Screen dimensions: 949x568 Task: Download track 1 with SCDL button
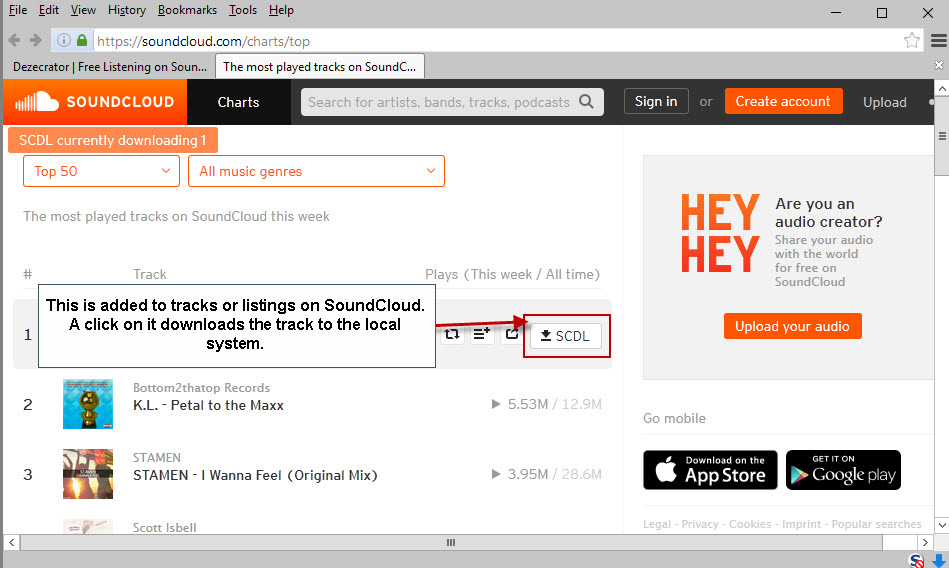point(565,336)
